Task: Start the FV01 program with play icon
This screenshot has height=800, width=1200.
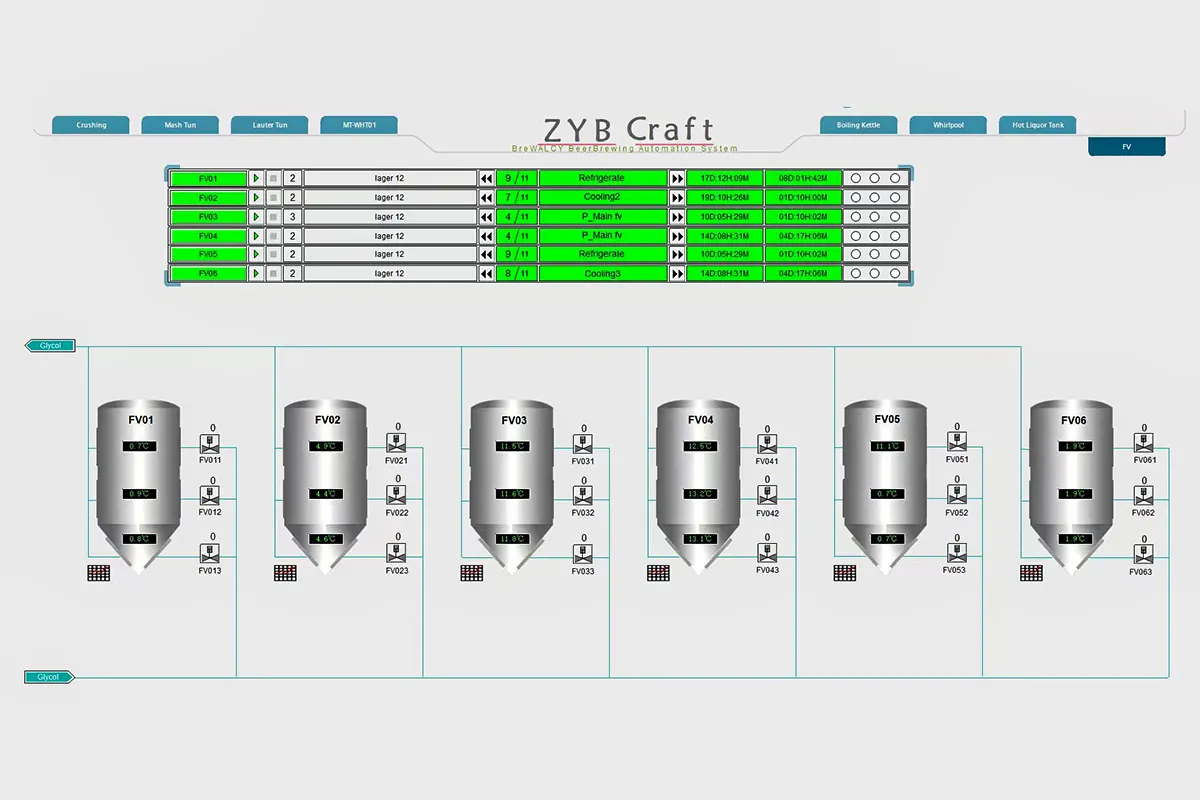Action: (x=256, y=178)
